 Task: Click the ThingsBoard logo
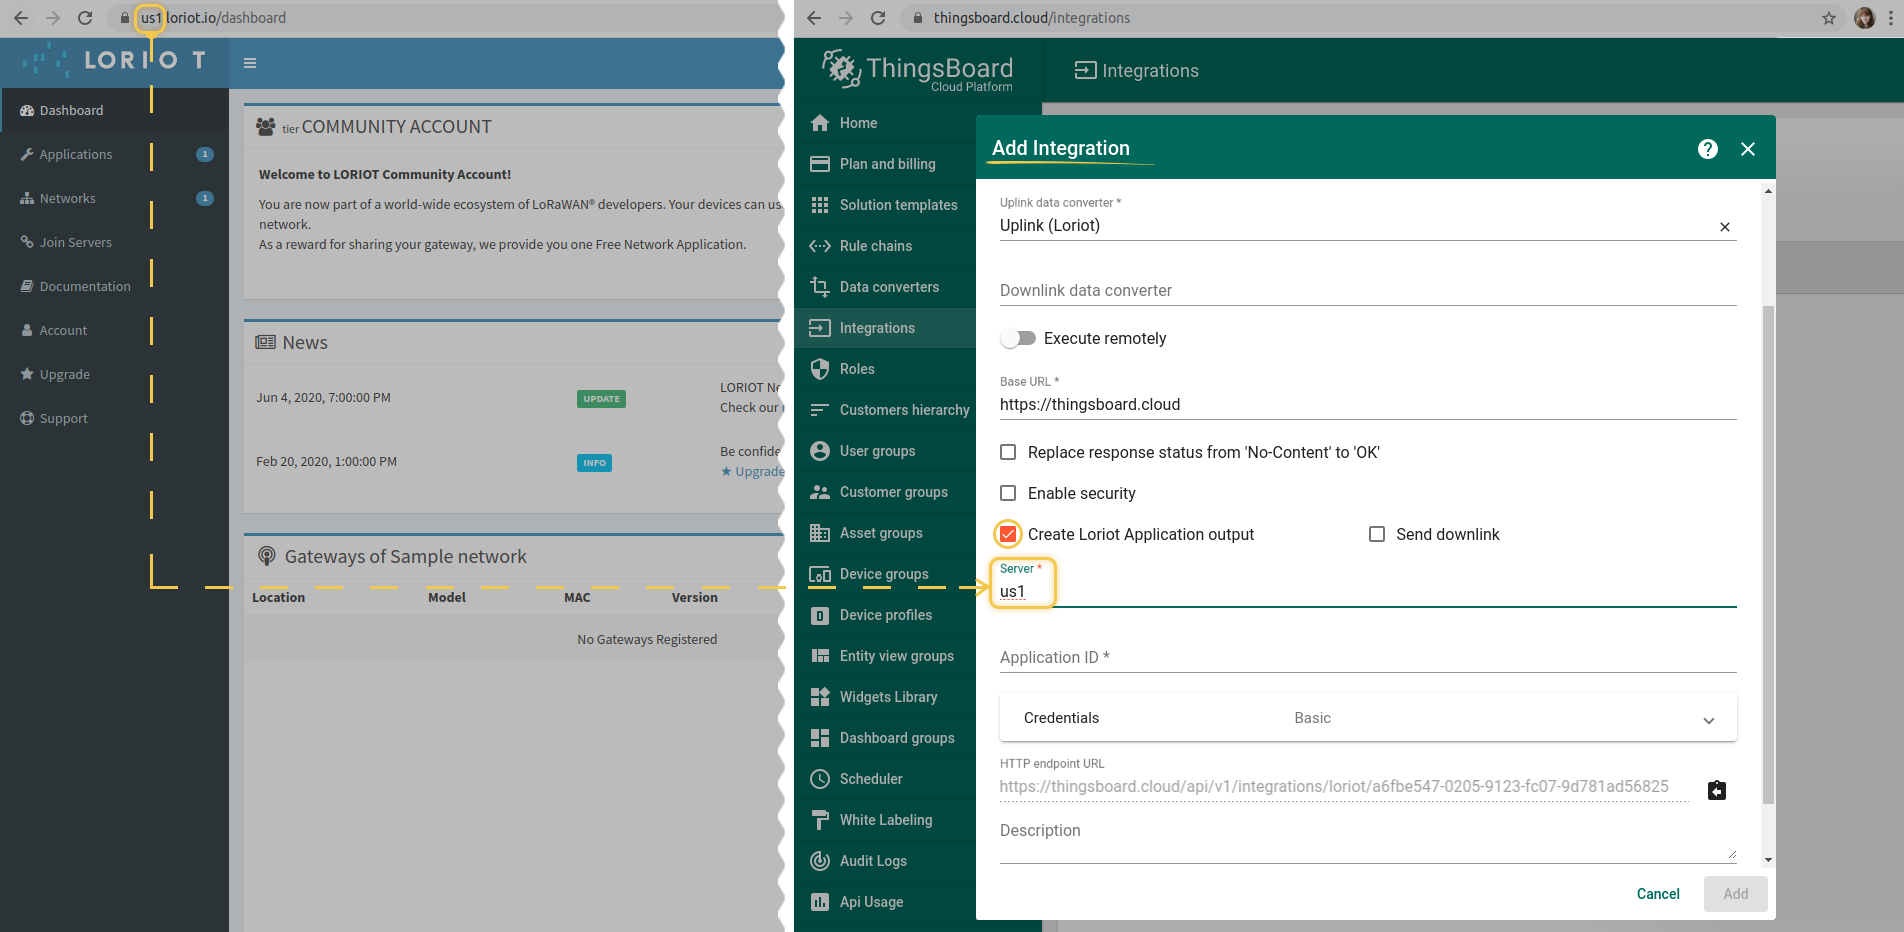(x=917, y=70)
